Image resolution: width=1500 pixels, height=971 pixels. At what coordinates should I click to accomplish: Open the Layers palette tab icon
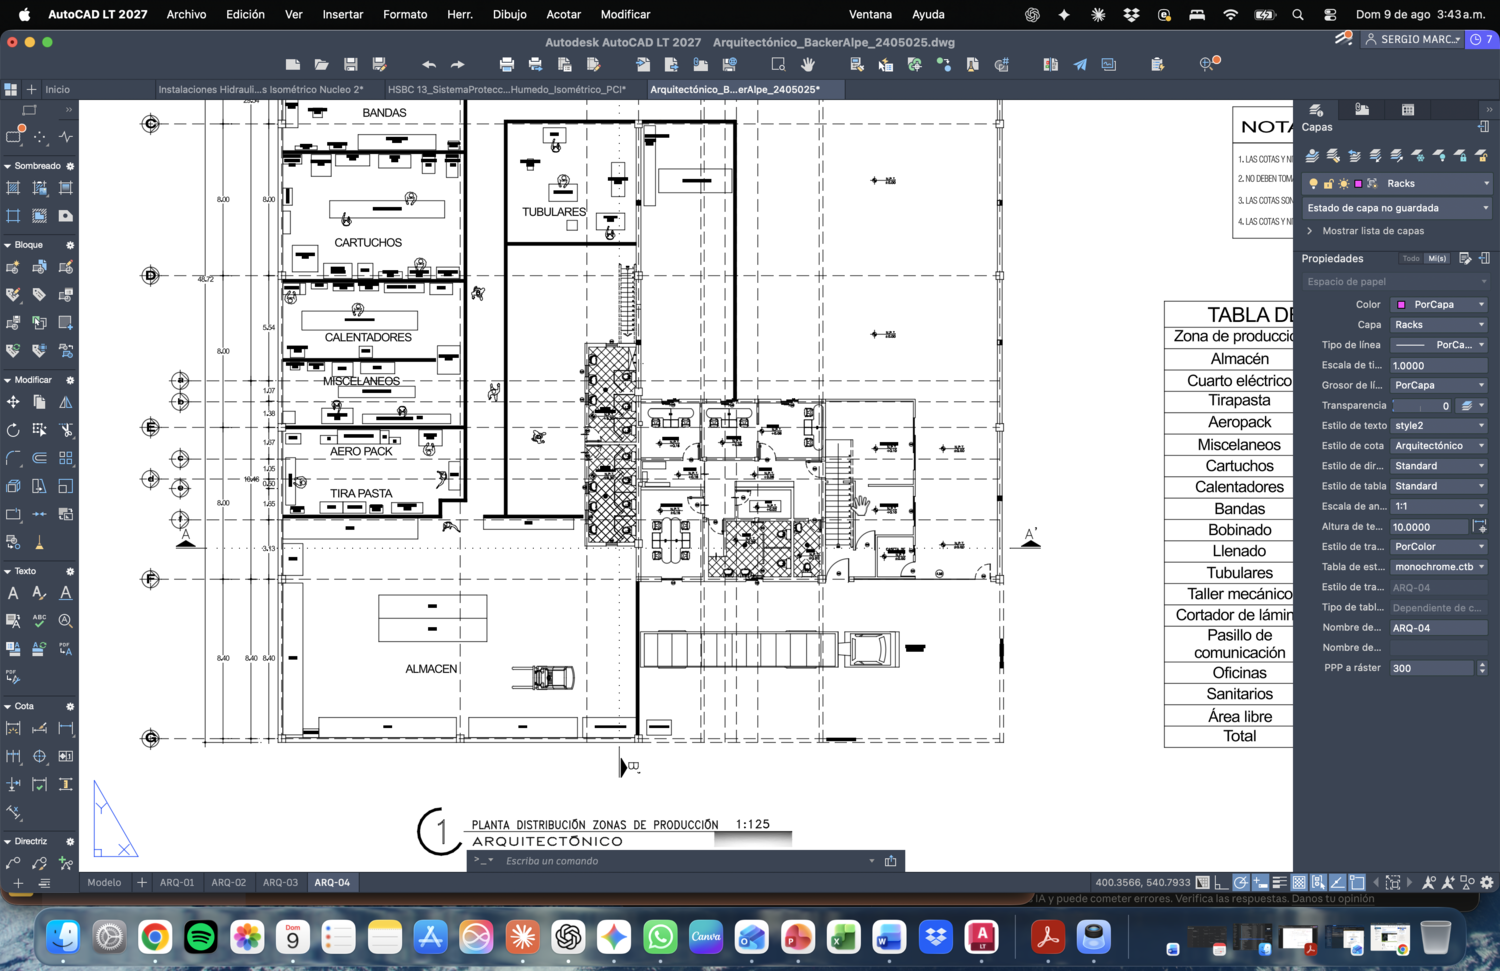[1316, 110]
